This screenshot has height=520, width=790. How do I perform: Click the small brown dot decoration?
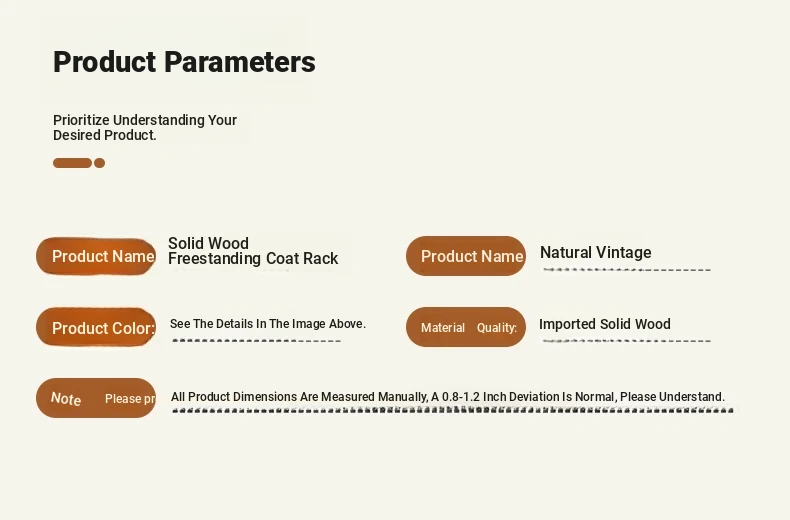[x=99, y=163]
